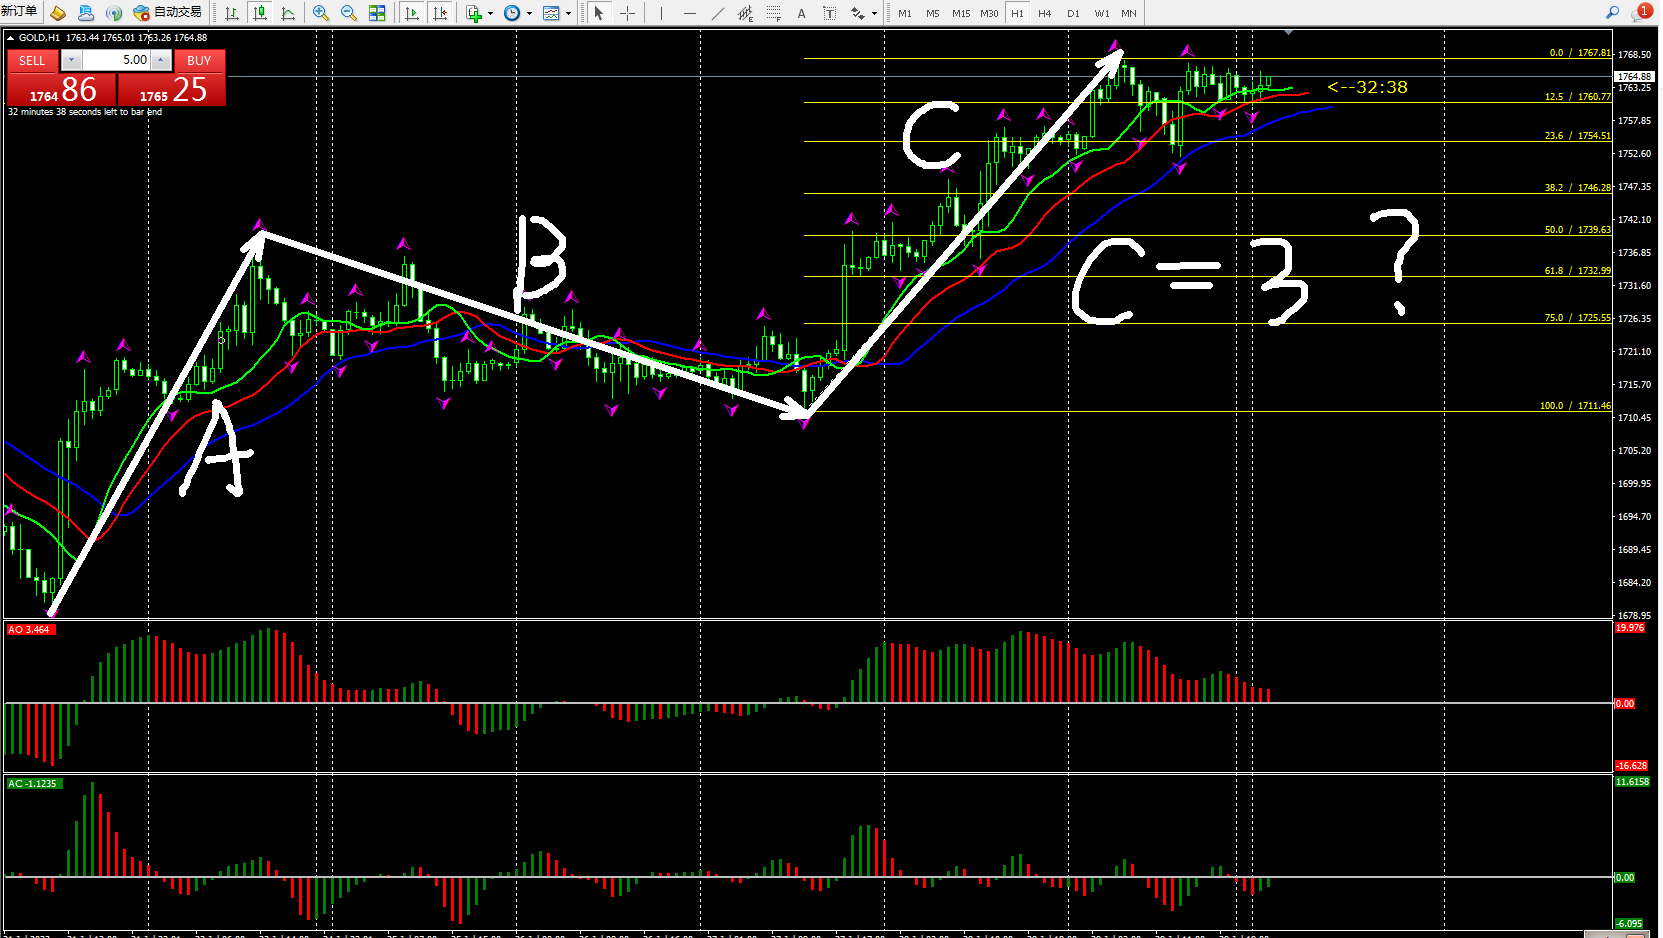The width and height of the screenshot is (1663, 938).
Task: Click the tile windows icon
Action: pyautogui.click(x=377, y=13)
